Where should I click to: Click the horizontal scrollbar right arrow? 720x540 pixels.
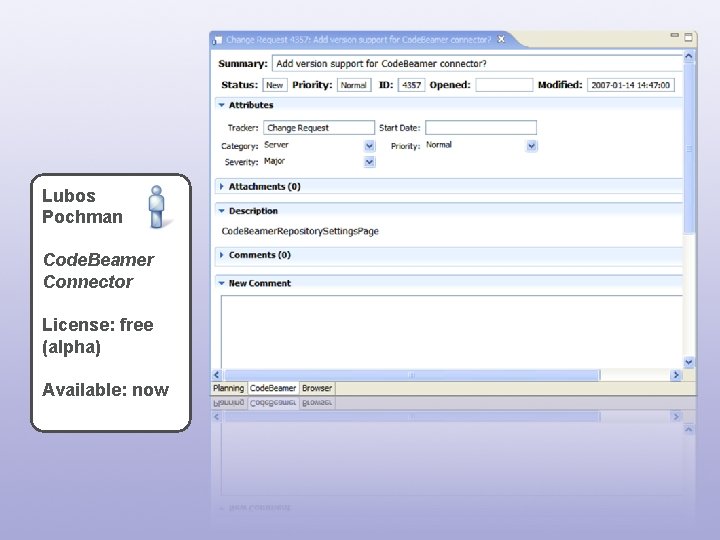pyautogui.click(x=676, y=375)
